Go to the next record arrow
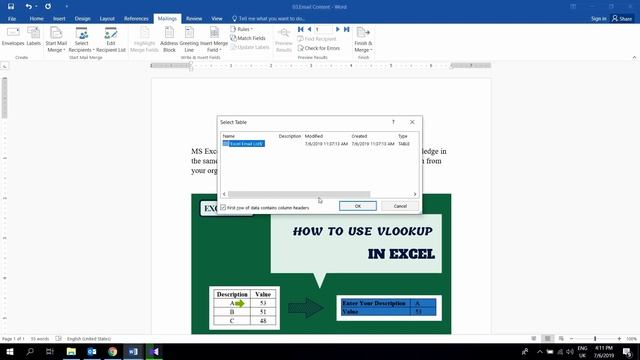Viewport: 640px width, 360px height. pyautogui.click(x=338, y=29)
